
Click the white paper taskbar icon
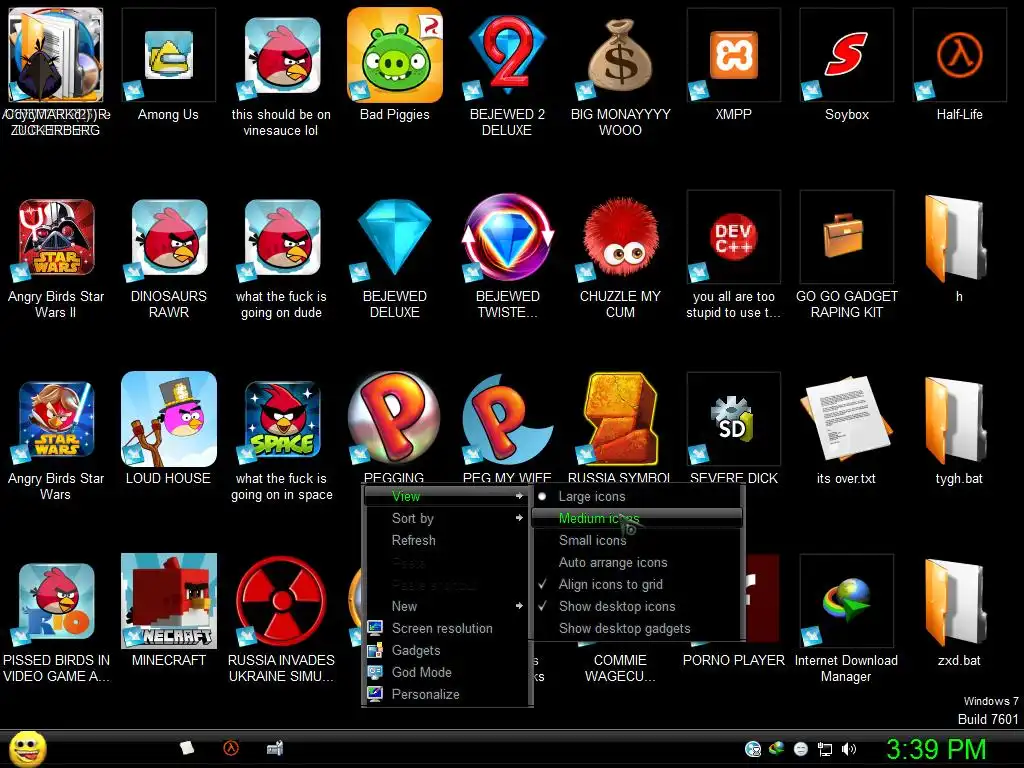[187, 748]
